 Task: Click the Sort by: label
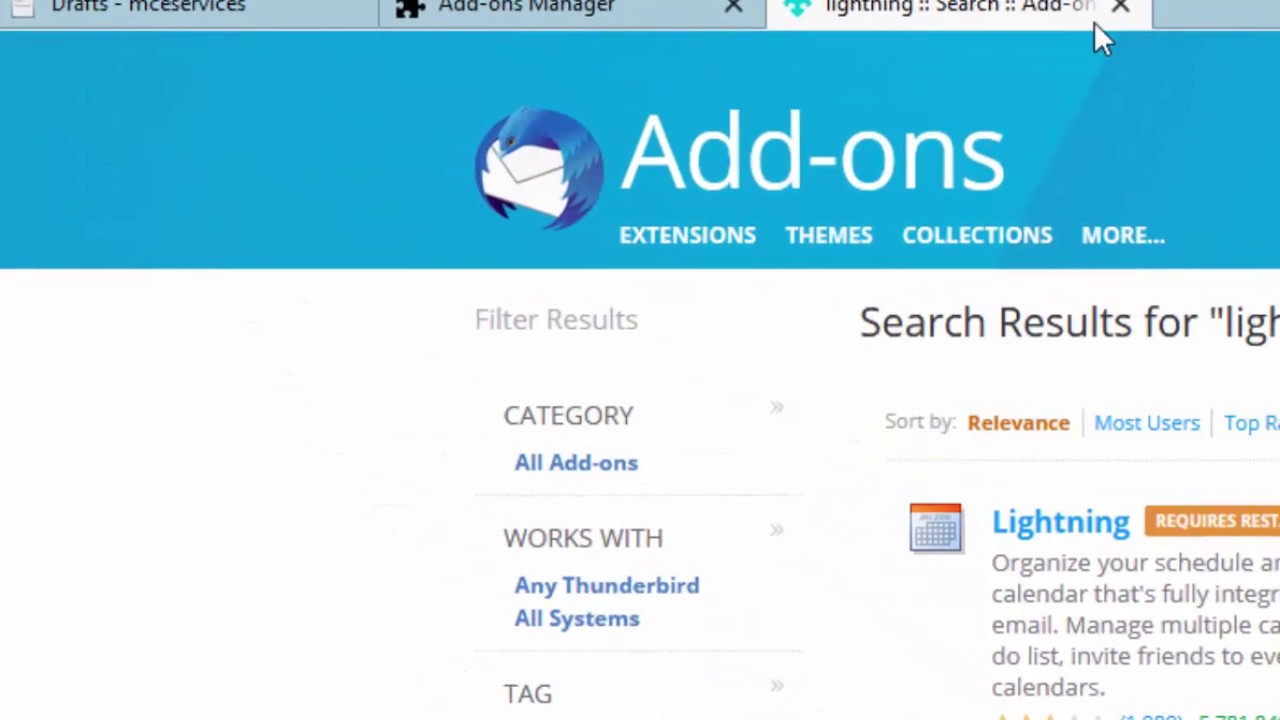click(x=920, y=422)
